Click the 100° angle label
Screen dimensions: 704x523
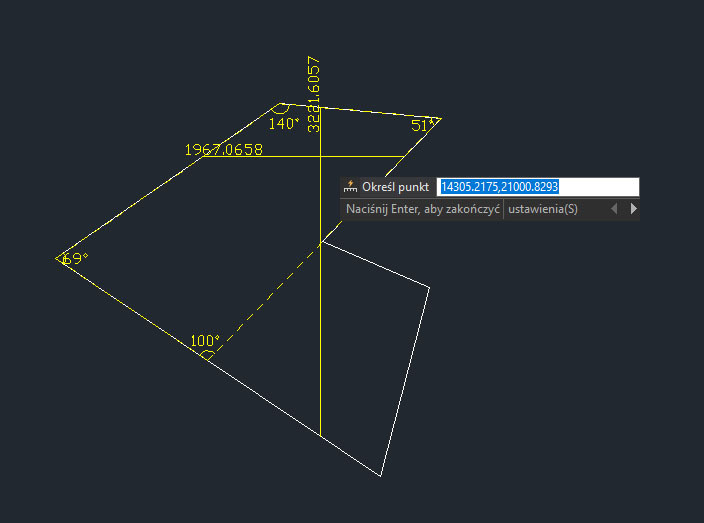click(x=204, y=341)
